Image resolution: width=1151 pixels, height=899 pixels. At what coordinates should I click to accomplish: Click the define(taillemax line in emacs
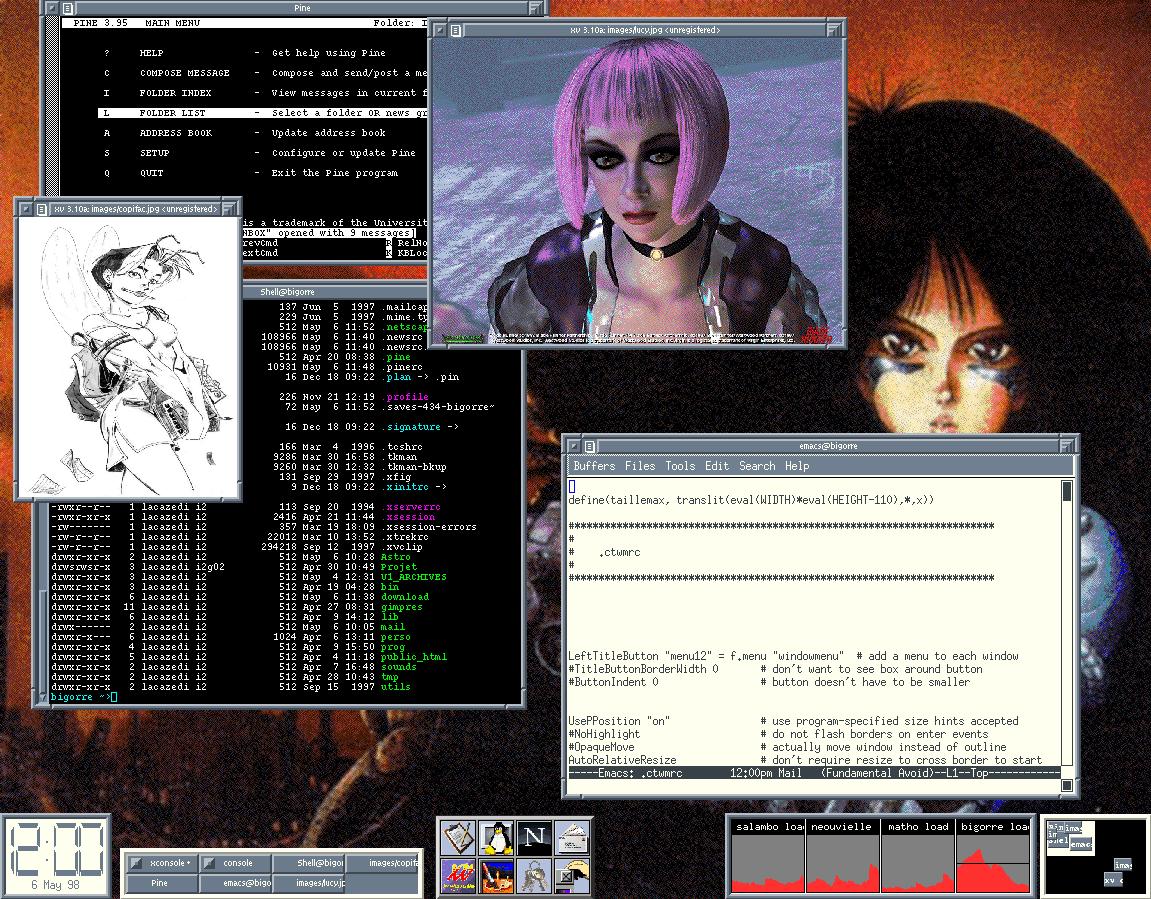[x=751, y=500]
